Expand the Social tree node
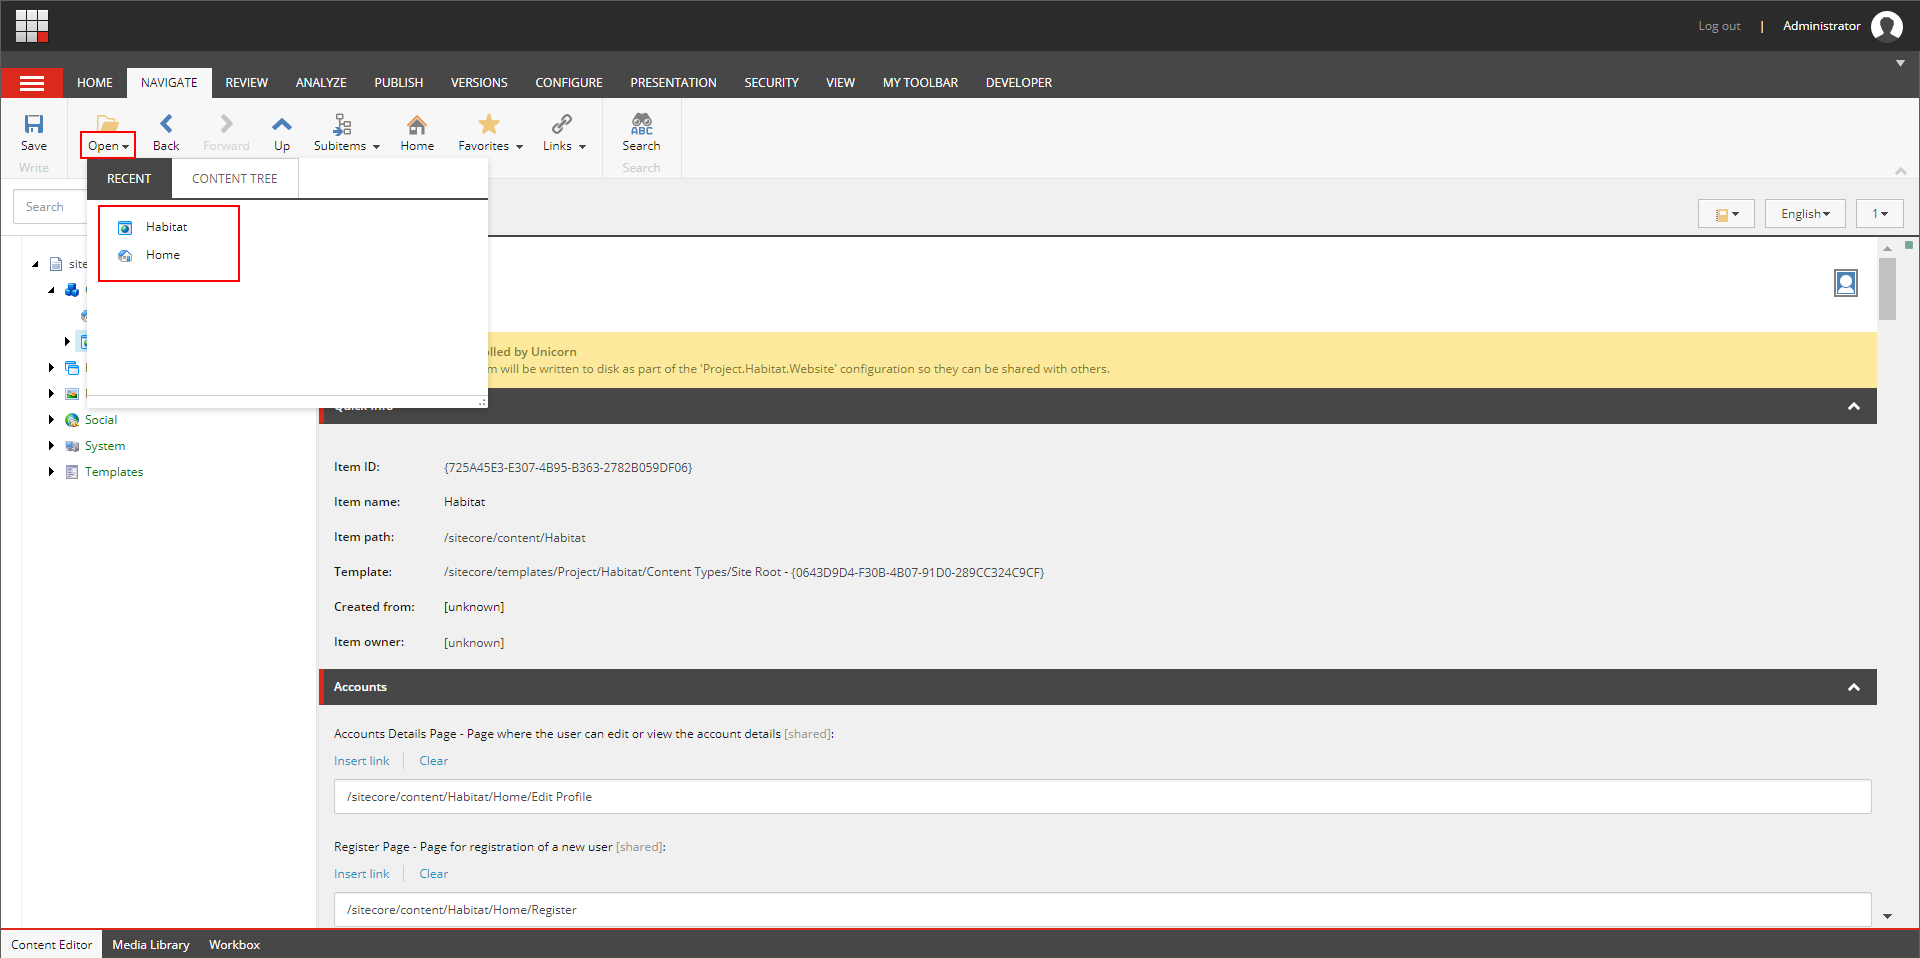 coord(51,420)
